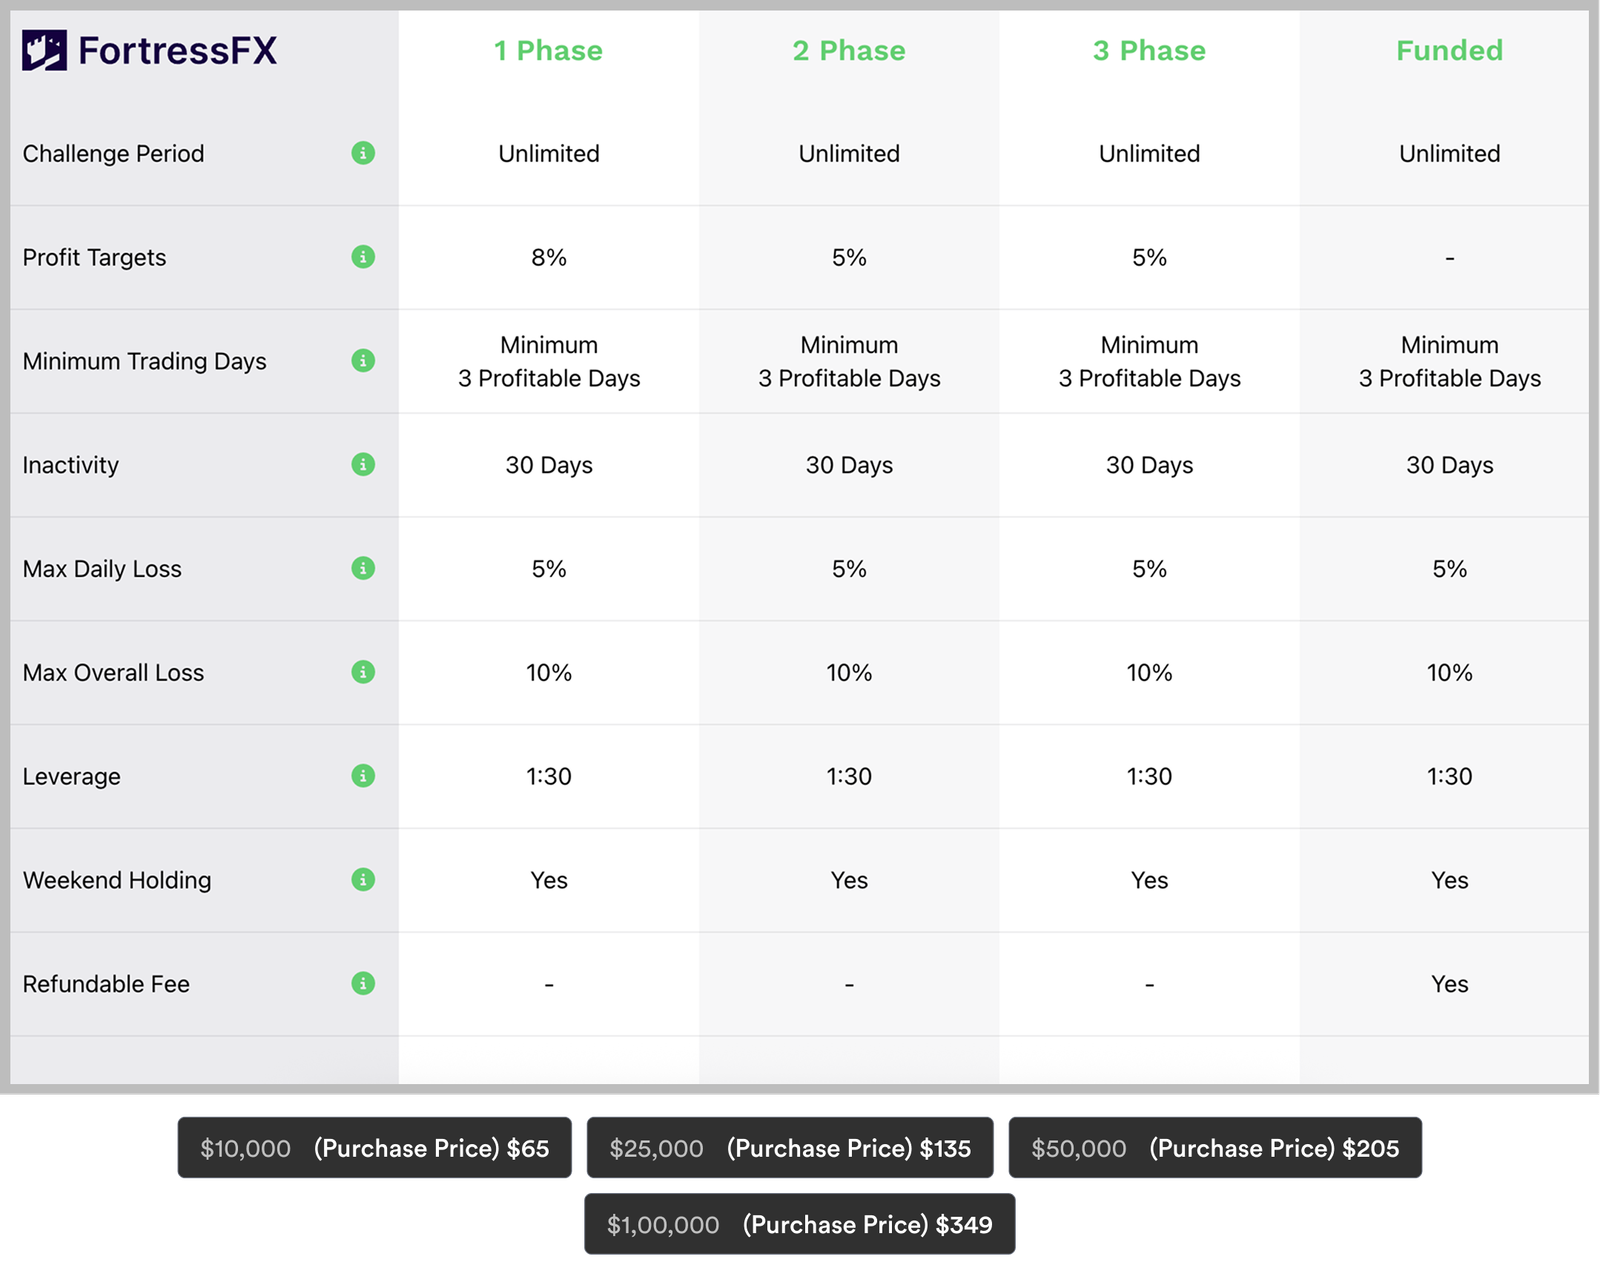Click info icon next to Refundable Fee
The height and width of the screenshot is (1277, 1600).
click(363, 984)
